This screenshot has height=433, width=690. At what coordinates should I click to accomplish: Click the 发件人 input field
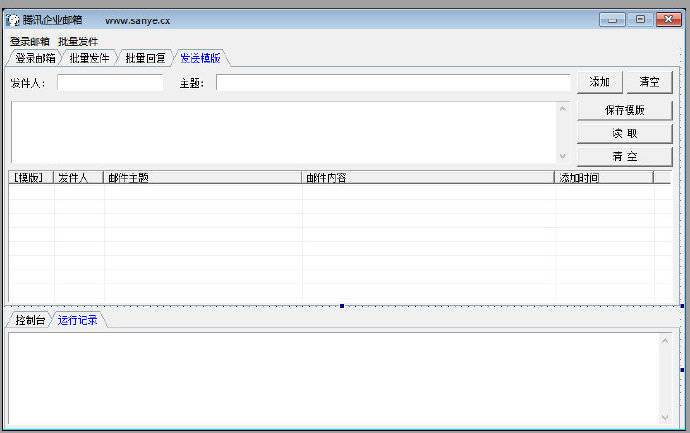[110, 83]
